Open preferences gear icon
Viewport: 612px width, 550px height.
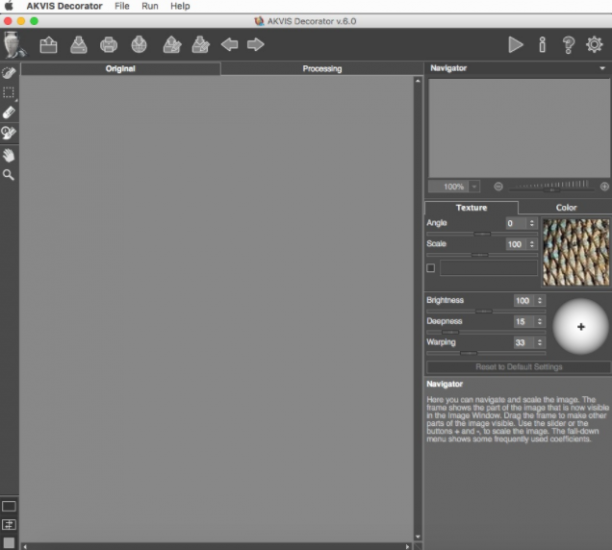pyautogui.click(x=594, y=44)
